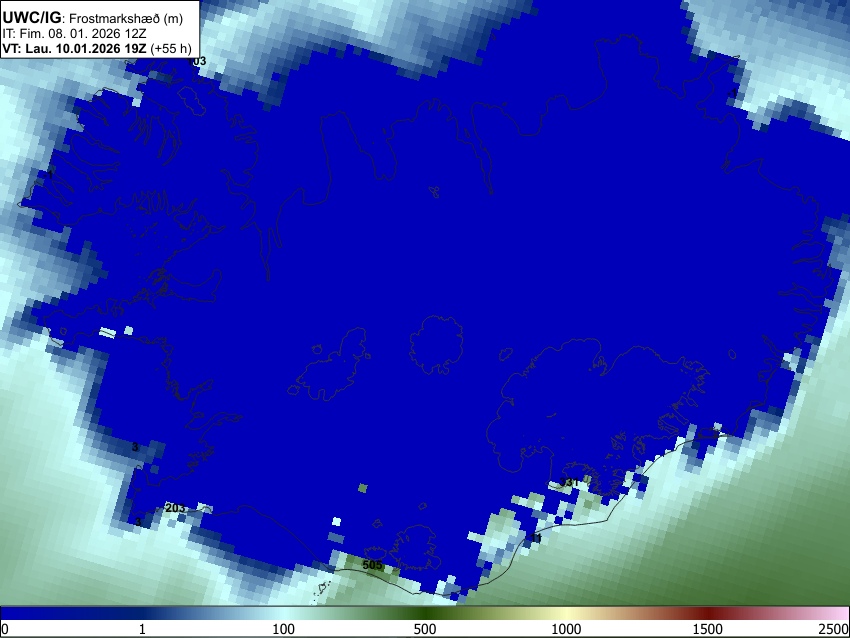Click the '1500' label on the color scale

click(x=708, y=629)
